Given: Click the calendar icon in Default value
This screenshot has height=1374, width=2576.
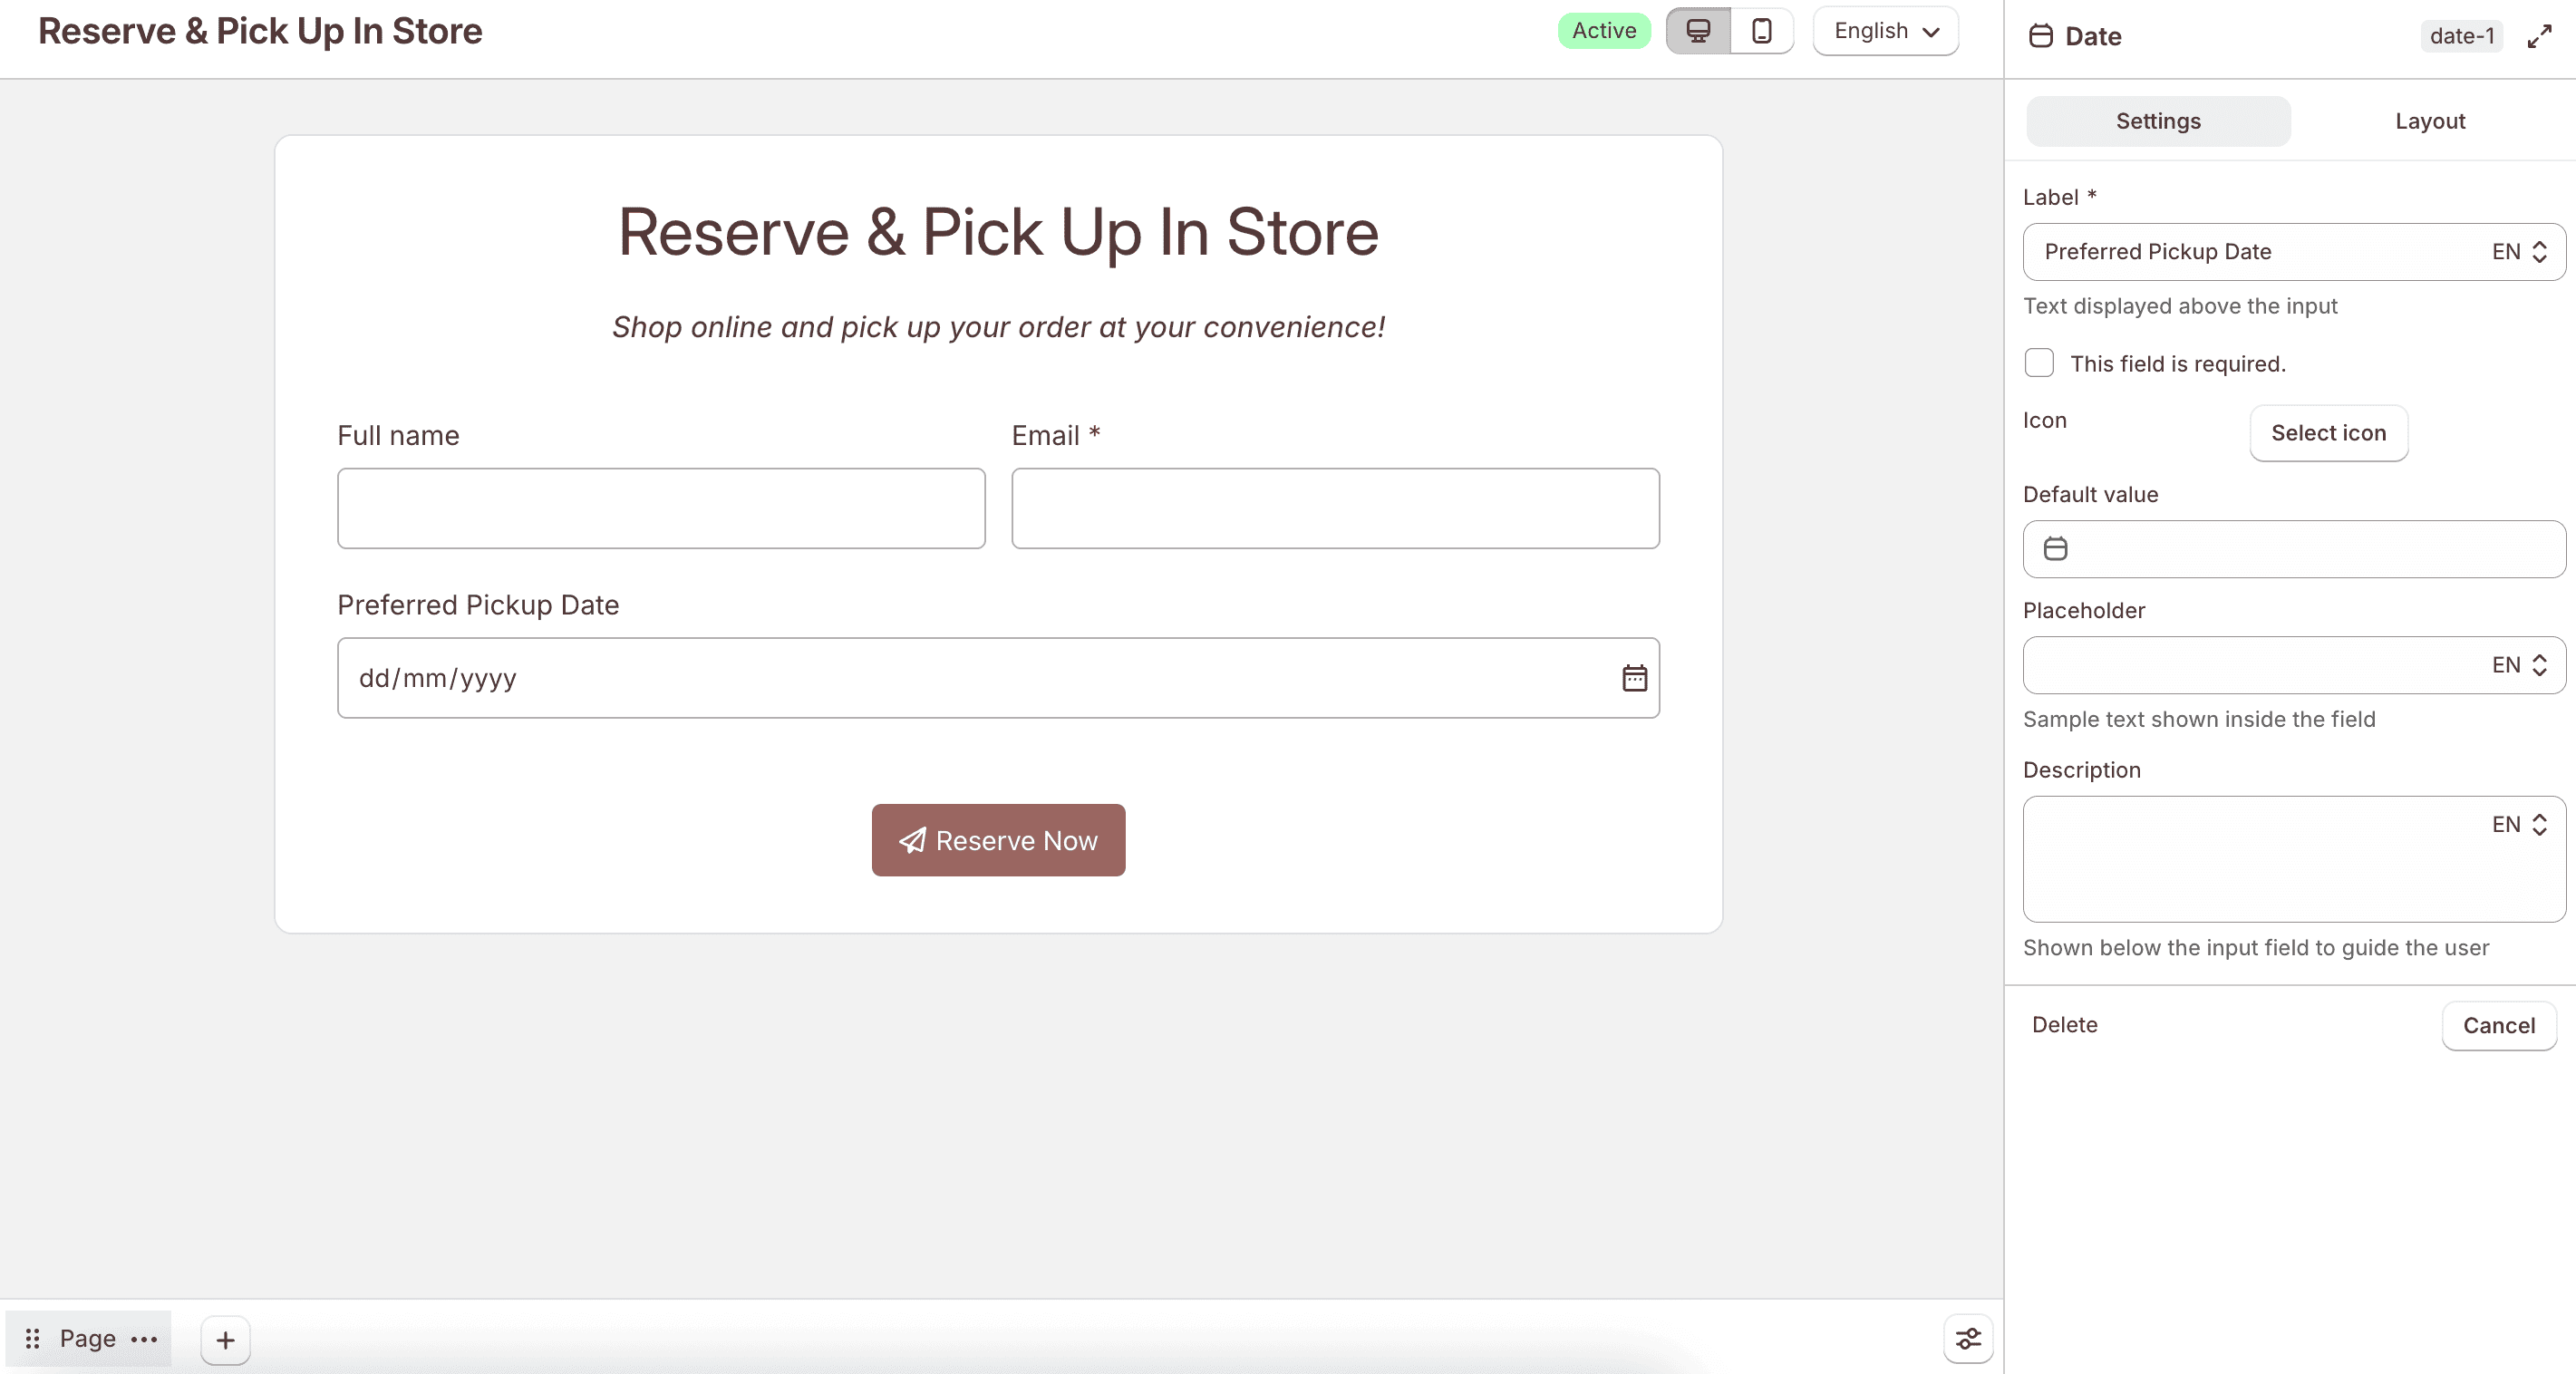Looking at the screenshot, I should (x=2055, y=549).
